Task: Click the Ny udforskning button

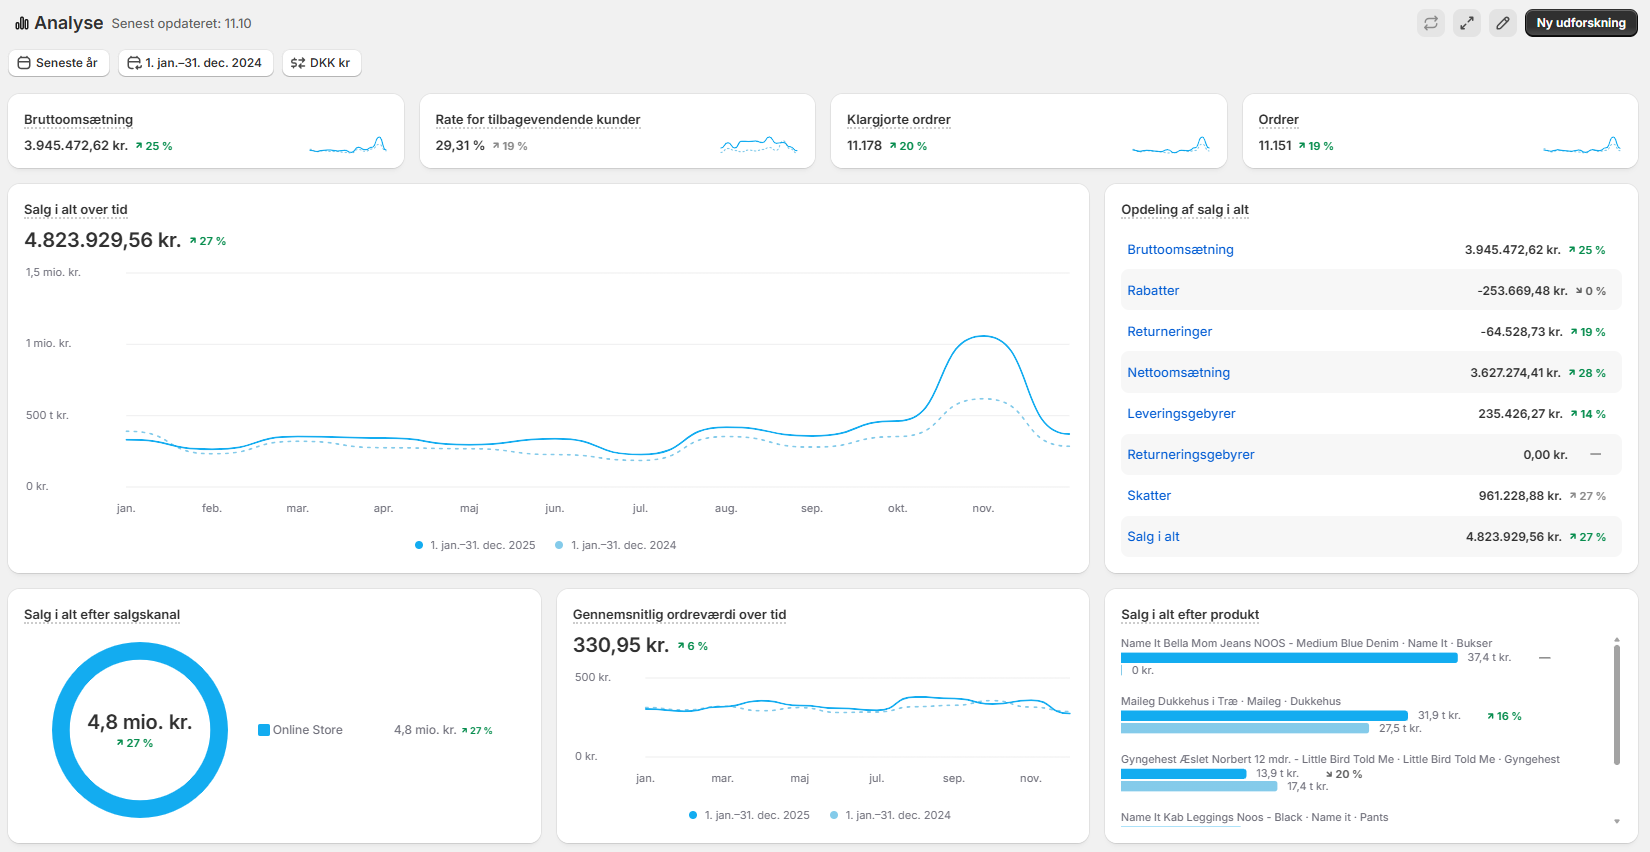Action: (1580, 23)
